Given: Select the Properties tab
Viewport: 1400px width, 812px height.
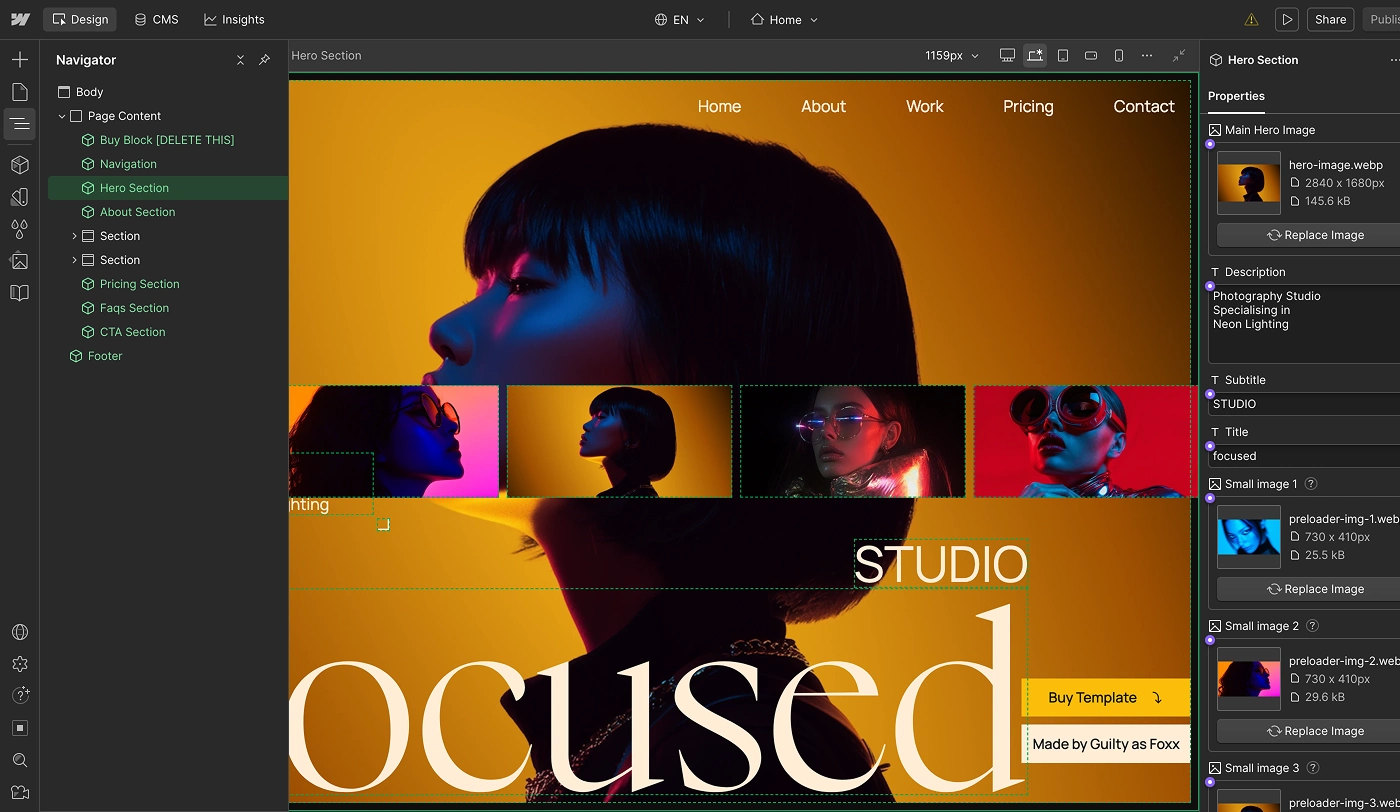Looking at the screenshot, I should [1236, 96].
